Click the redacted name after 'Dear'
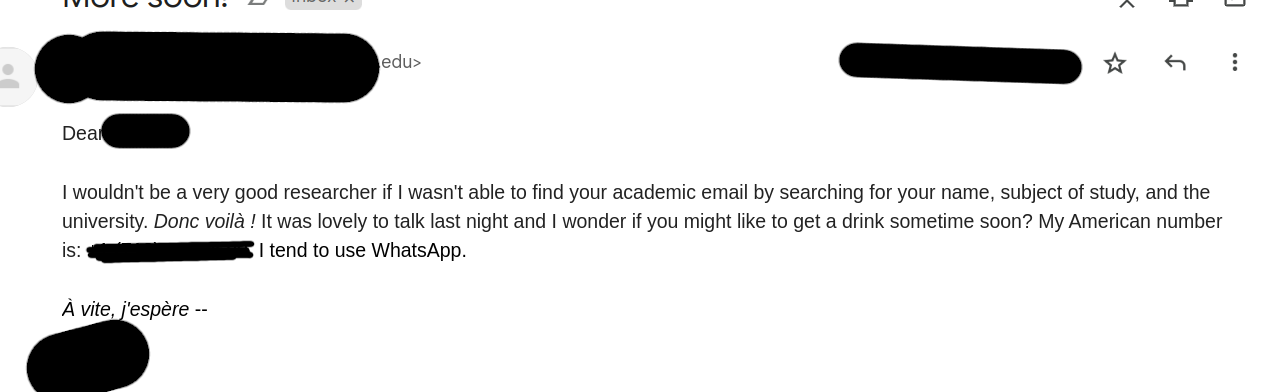Screen dimensions: 1281x392 tap(145, 131)
